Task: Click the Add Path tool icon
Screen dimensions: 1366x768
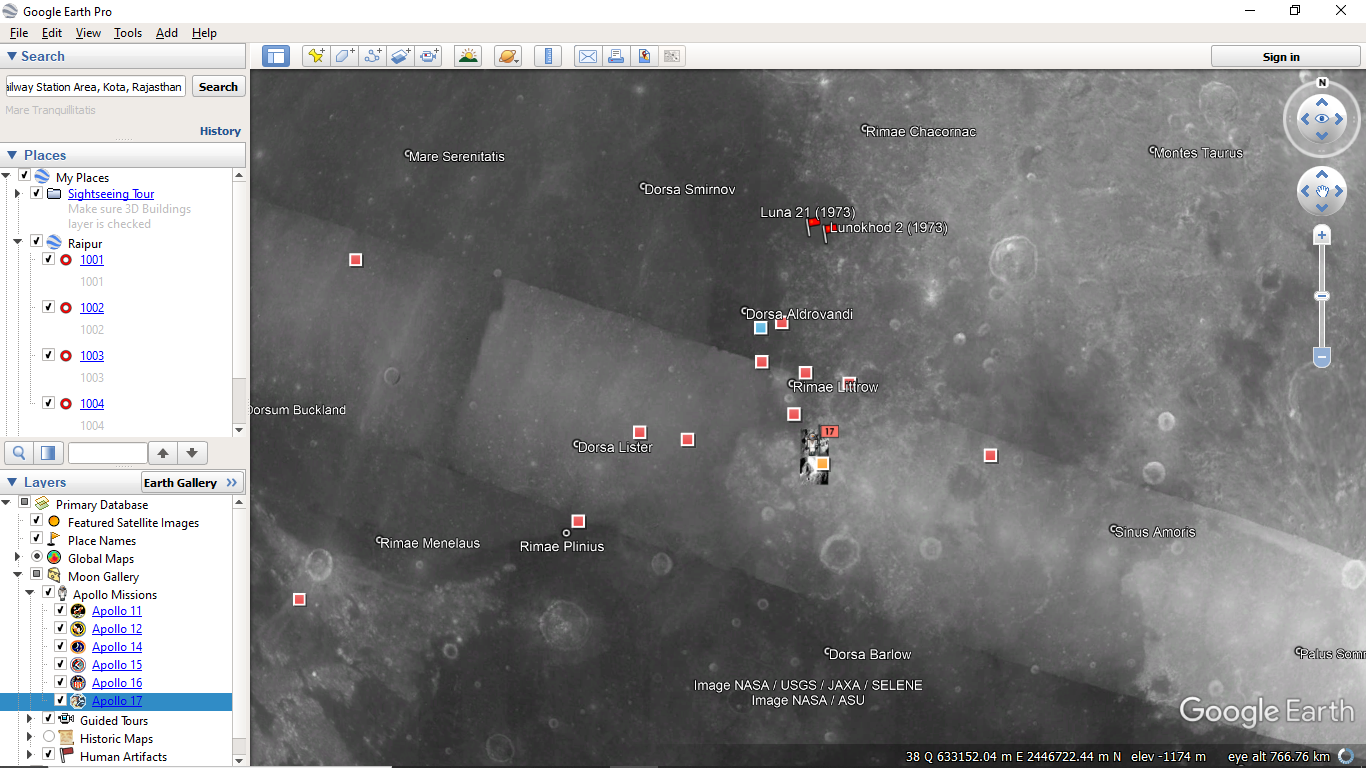Action: click(373, 56)
